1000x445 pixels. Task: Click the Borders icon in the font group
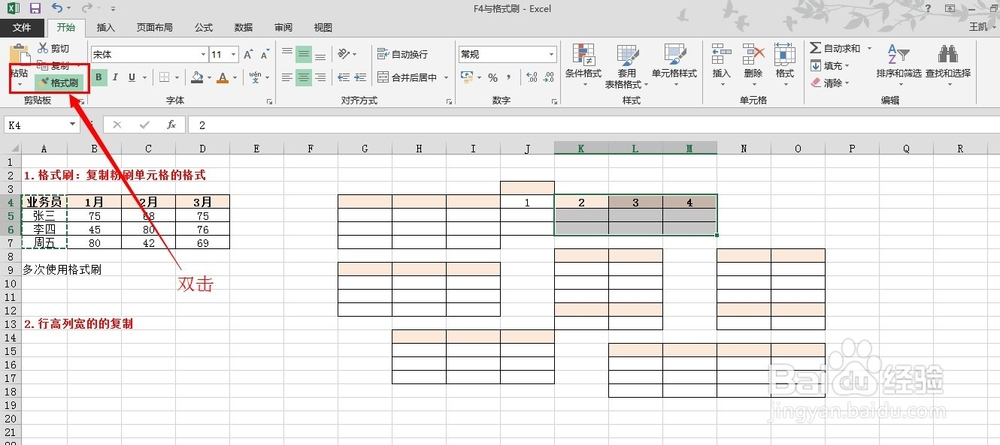click(165, 77)
